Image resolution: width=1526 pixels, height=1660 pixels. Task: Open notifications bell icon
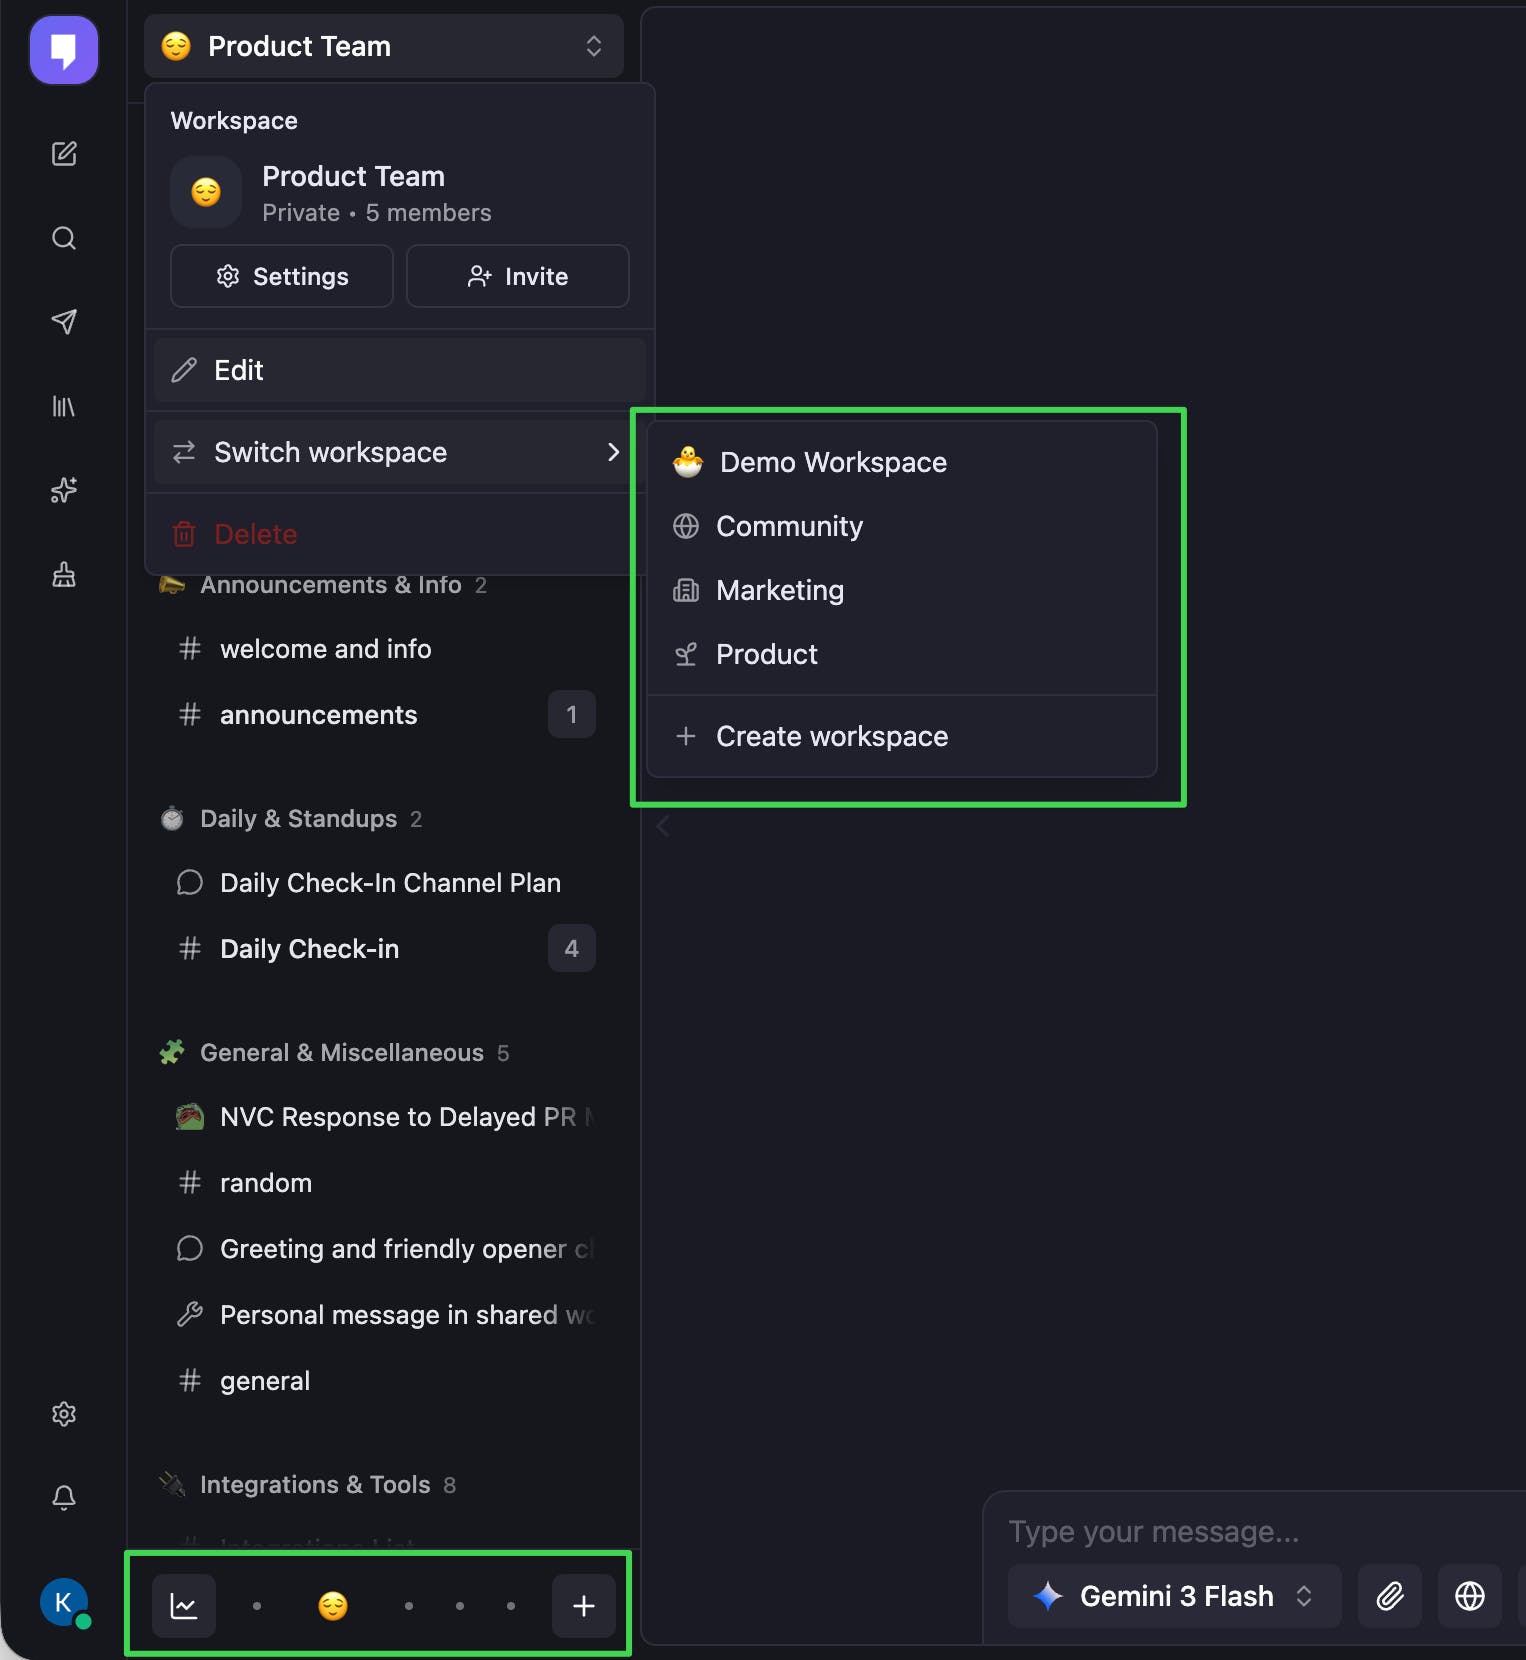[x=64, y=1497]
